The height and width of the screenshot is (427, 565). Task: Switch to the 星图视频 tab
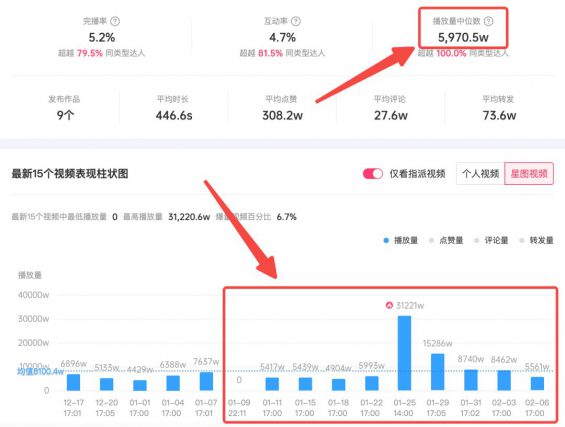pyautogui.click(x=529, y=174)
